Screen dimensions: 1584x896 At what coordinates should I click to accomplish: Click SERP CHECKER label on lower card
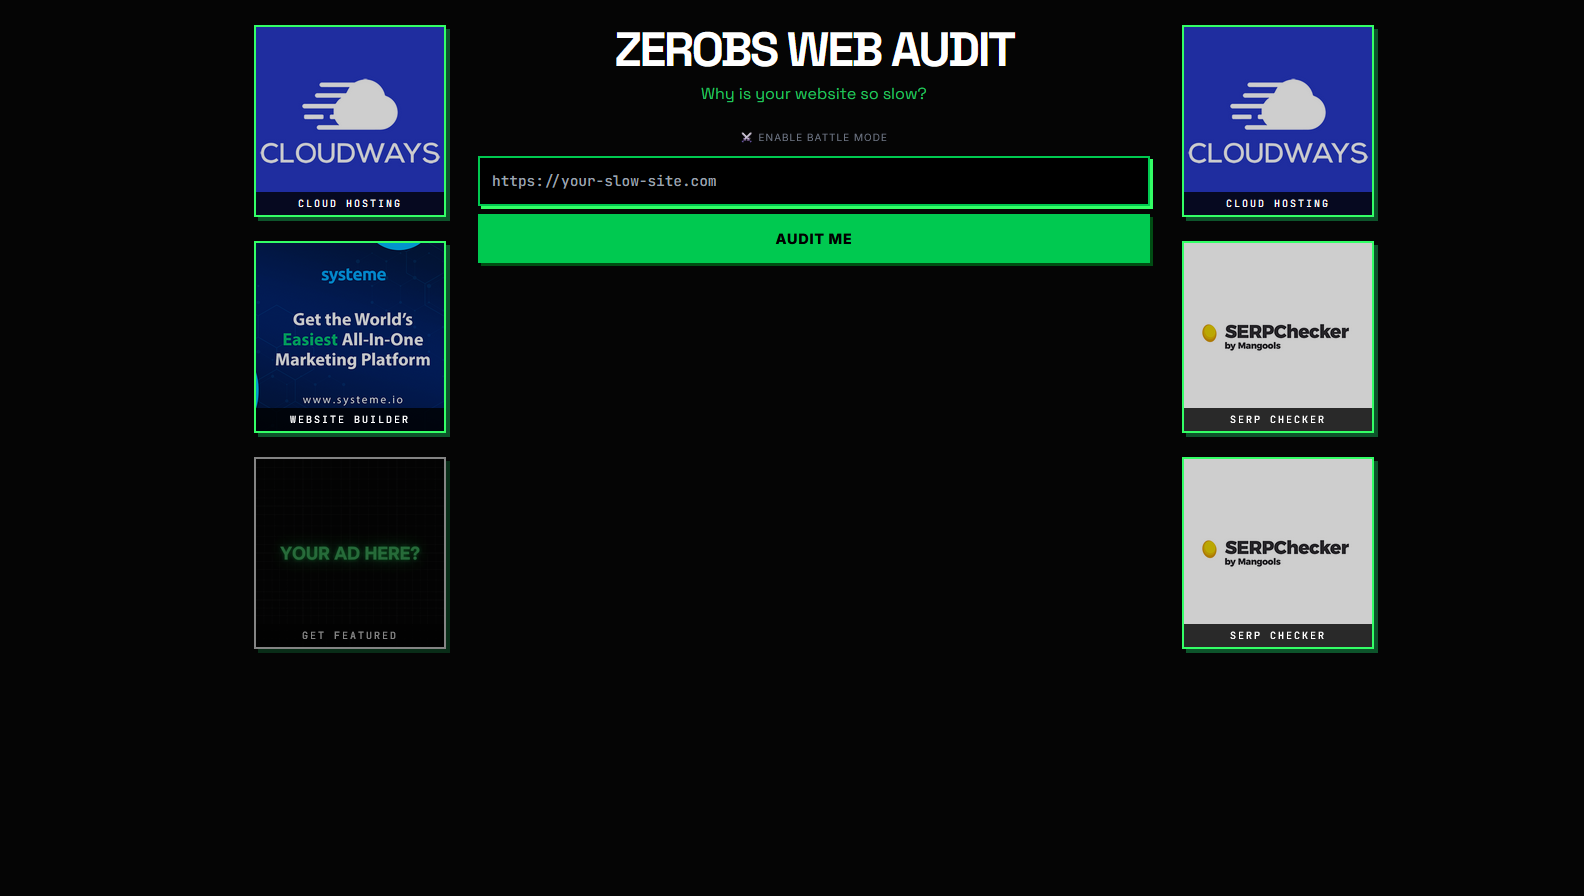(1278, 636)
